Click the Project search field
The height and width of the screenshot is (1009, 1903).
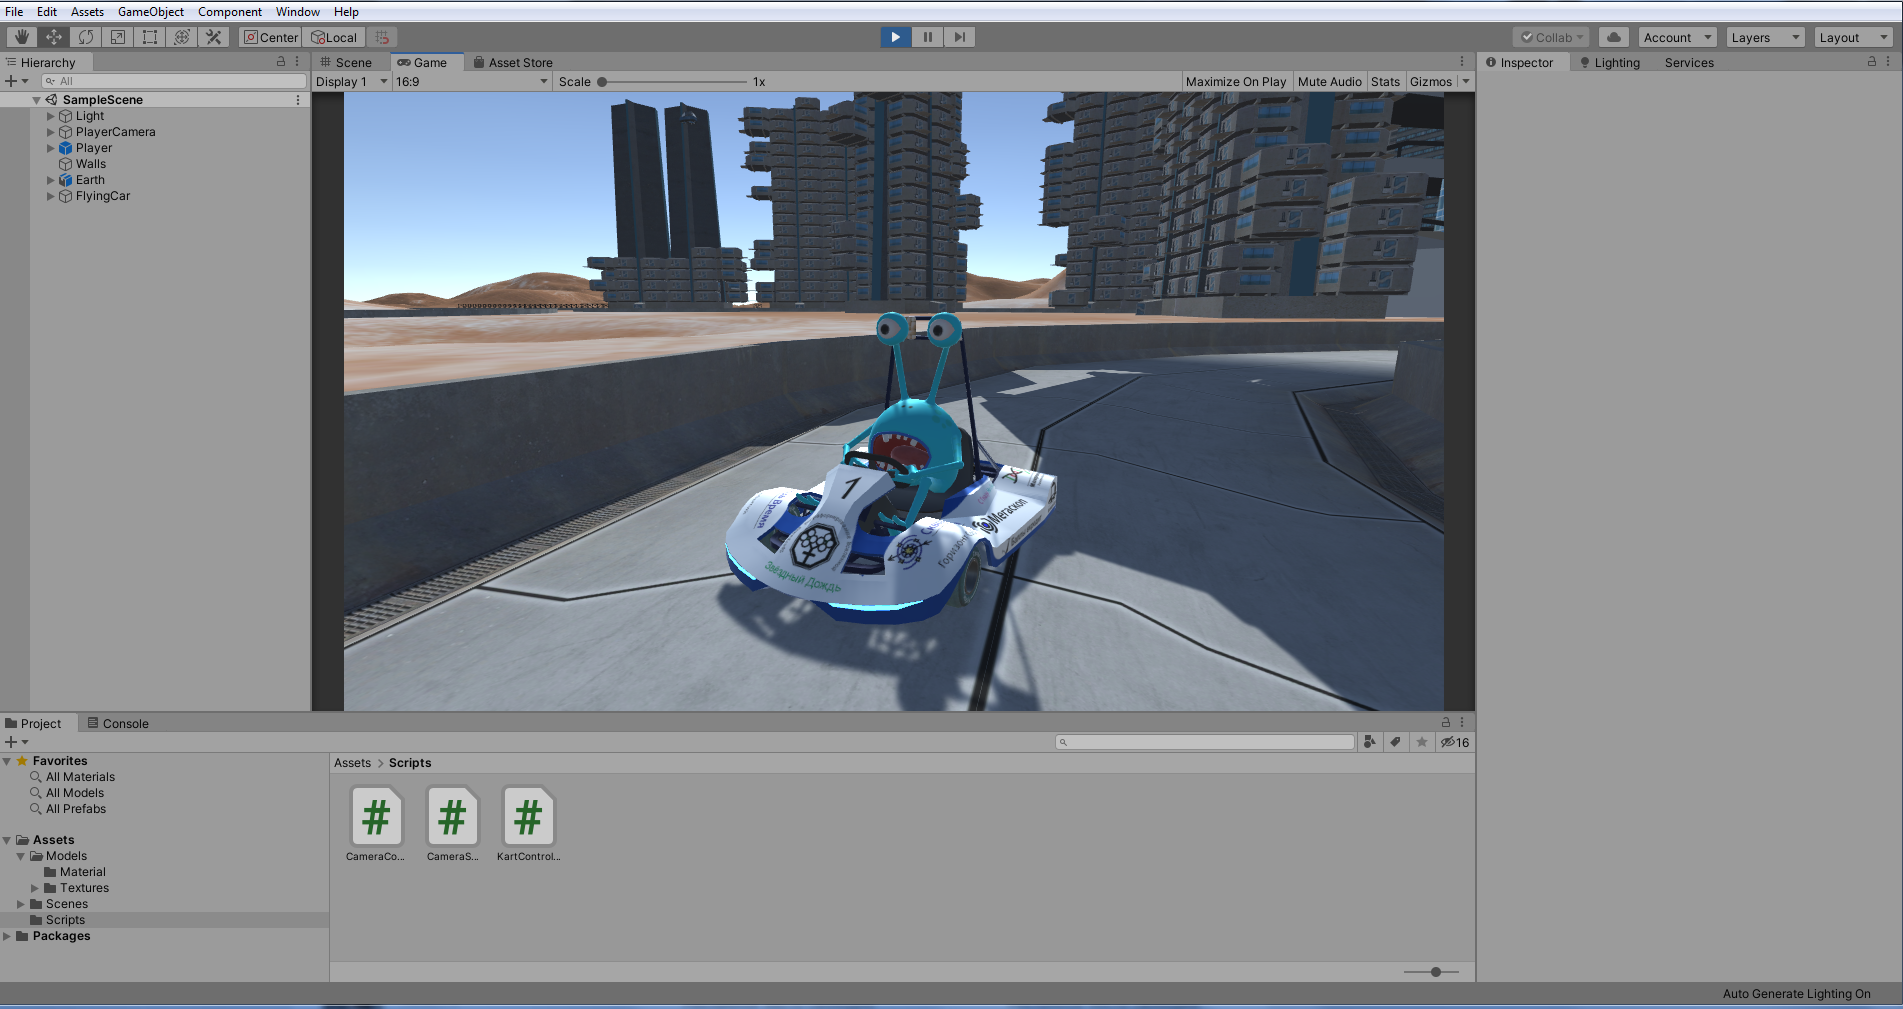(x=1205, y=742)
